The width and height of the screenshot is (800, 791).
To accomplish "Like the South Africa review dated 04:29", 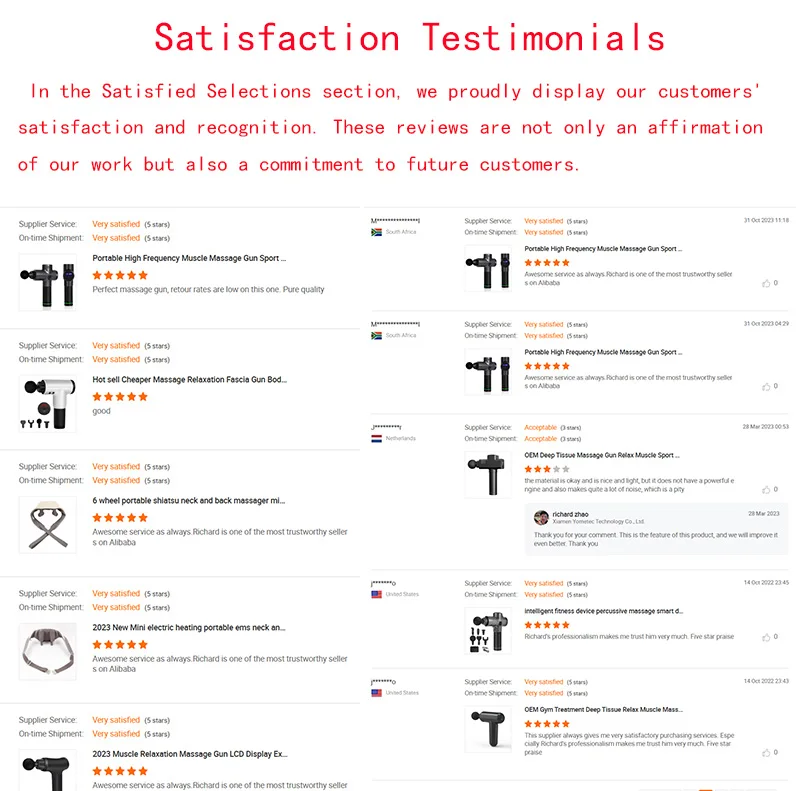I will pyautogui.click(x=766, y=386).
